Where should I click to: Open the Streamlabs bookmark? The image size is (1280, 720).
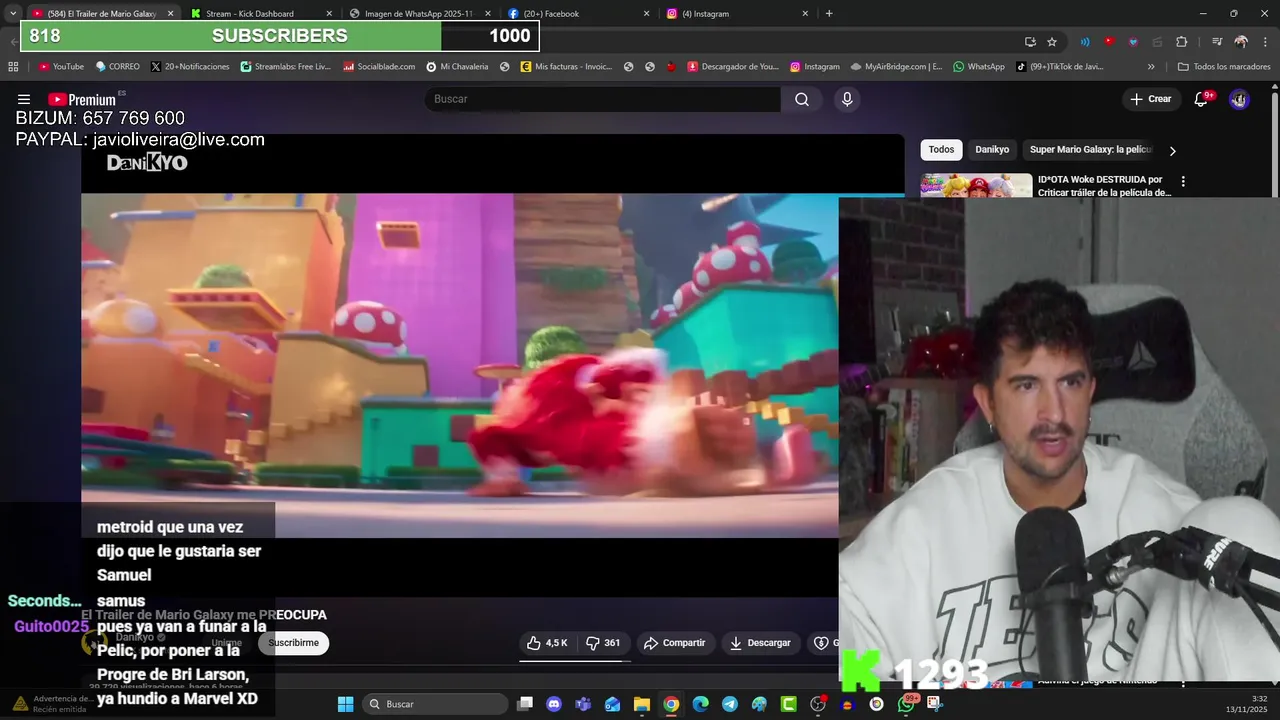pos(285,67)
